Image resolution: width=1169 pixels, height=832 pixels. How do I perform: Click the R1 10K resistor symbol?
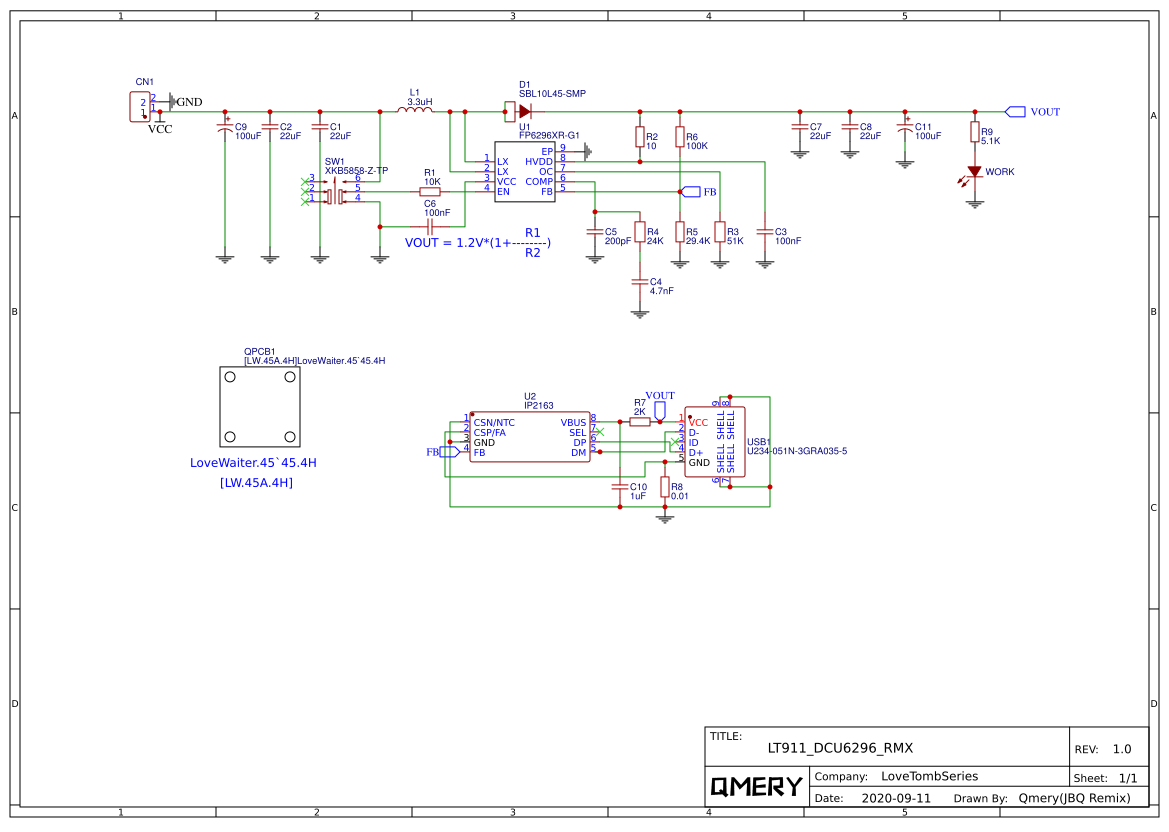tap(430, 190)
